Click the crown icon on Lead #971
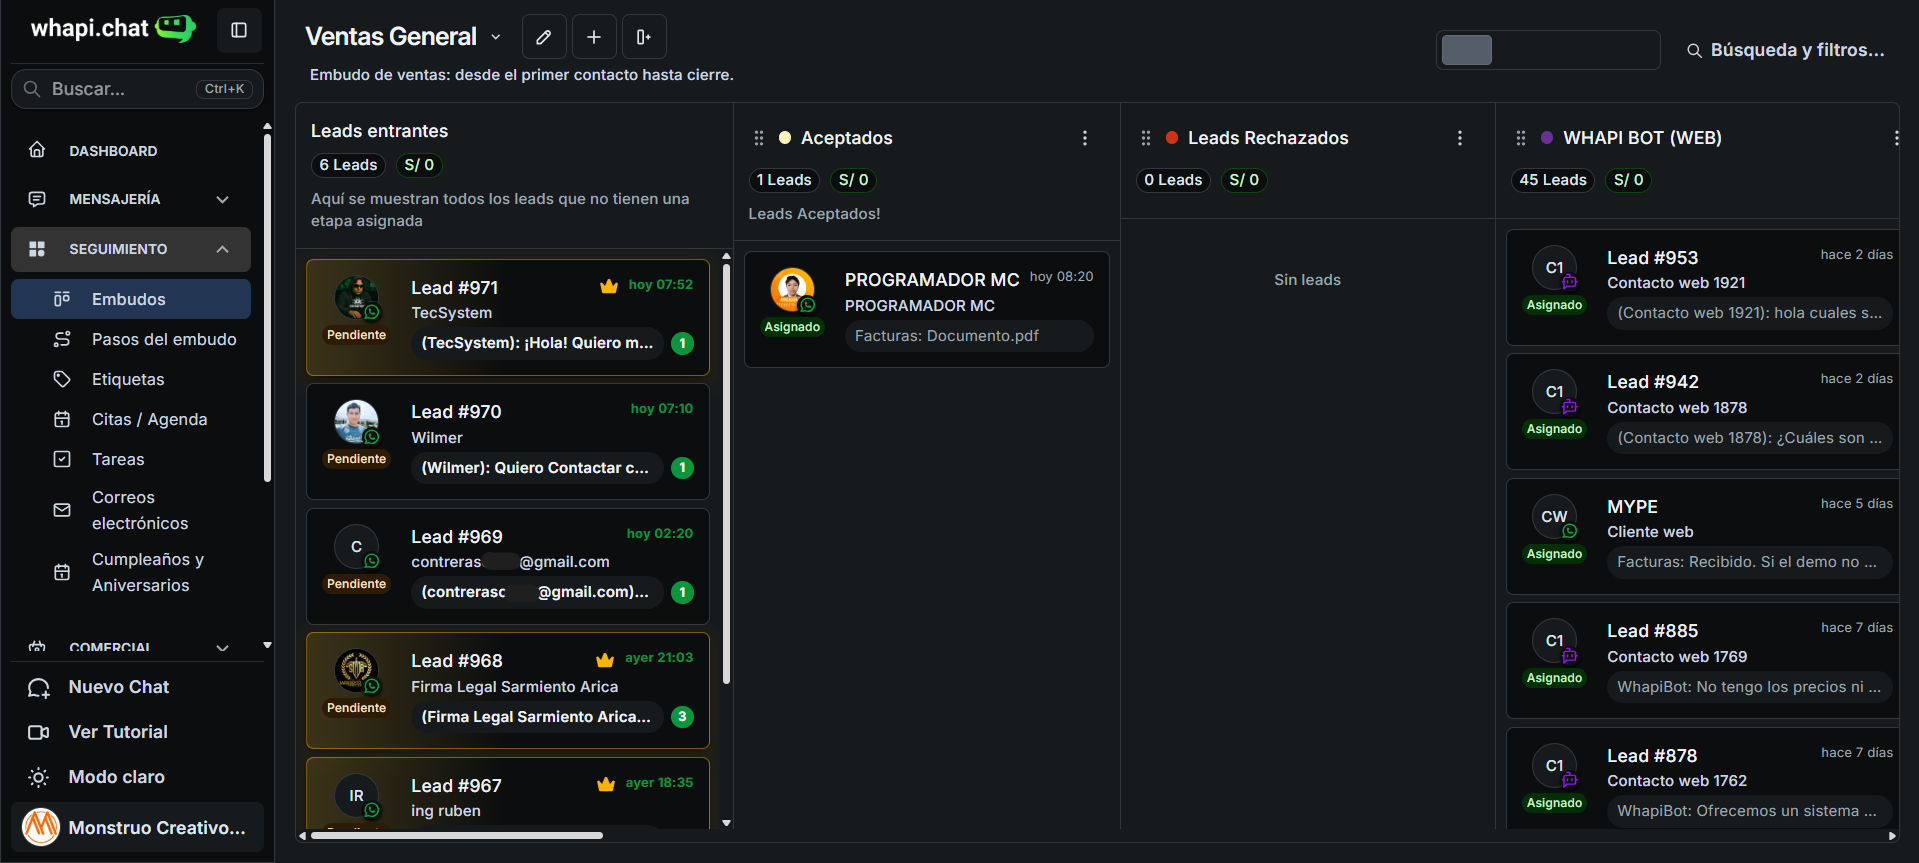1919x863 pixels. (x=609, y=286)
